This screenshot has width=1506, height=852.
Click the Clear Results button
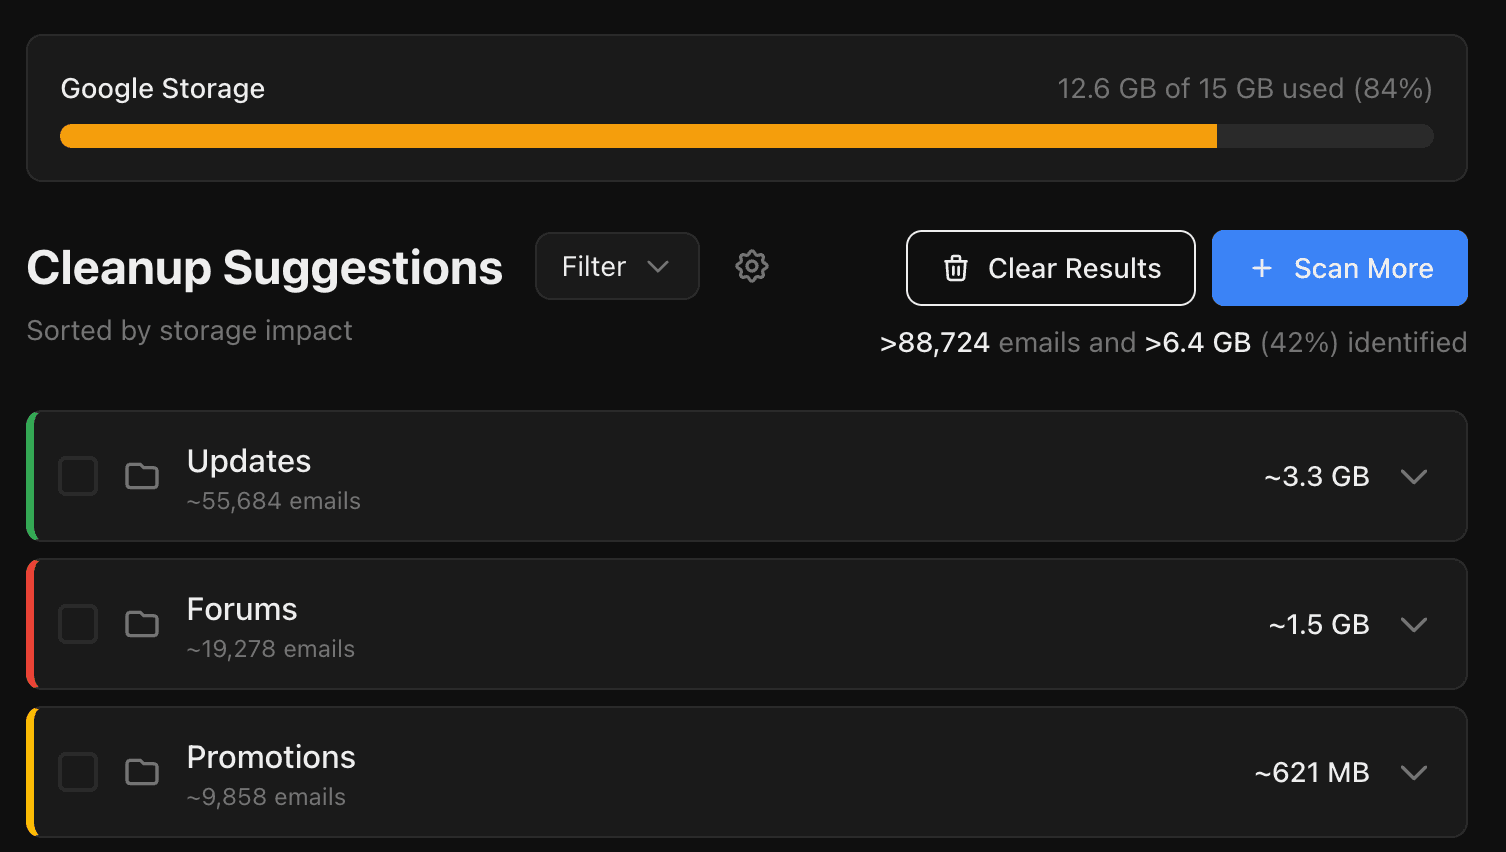tap(1050, 268)
